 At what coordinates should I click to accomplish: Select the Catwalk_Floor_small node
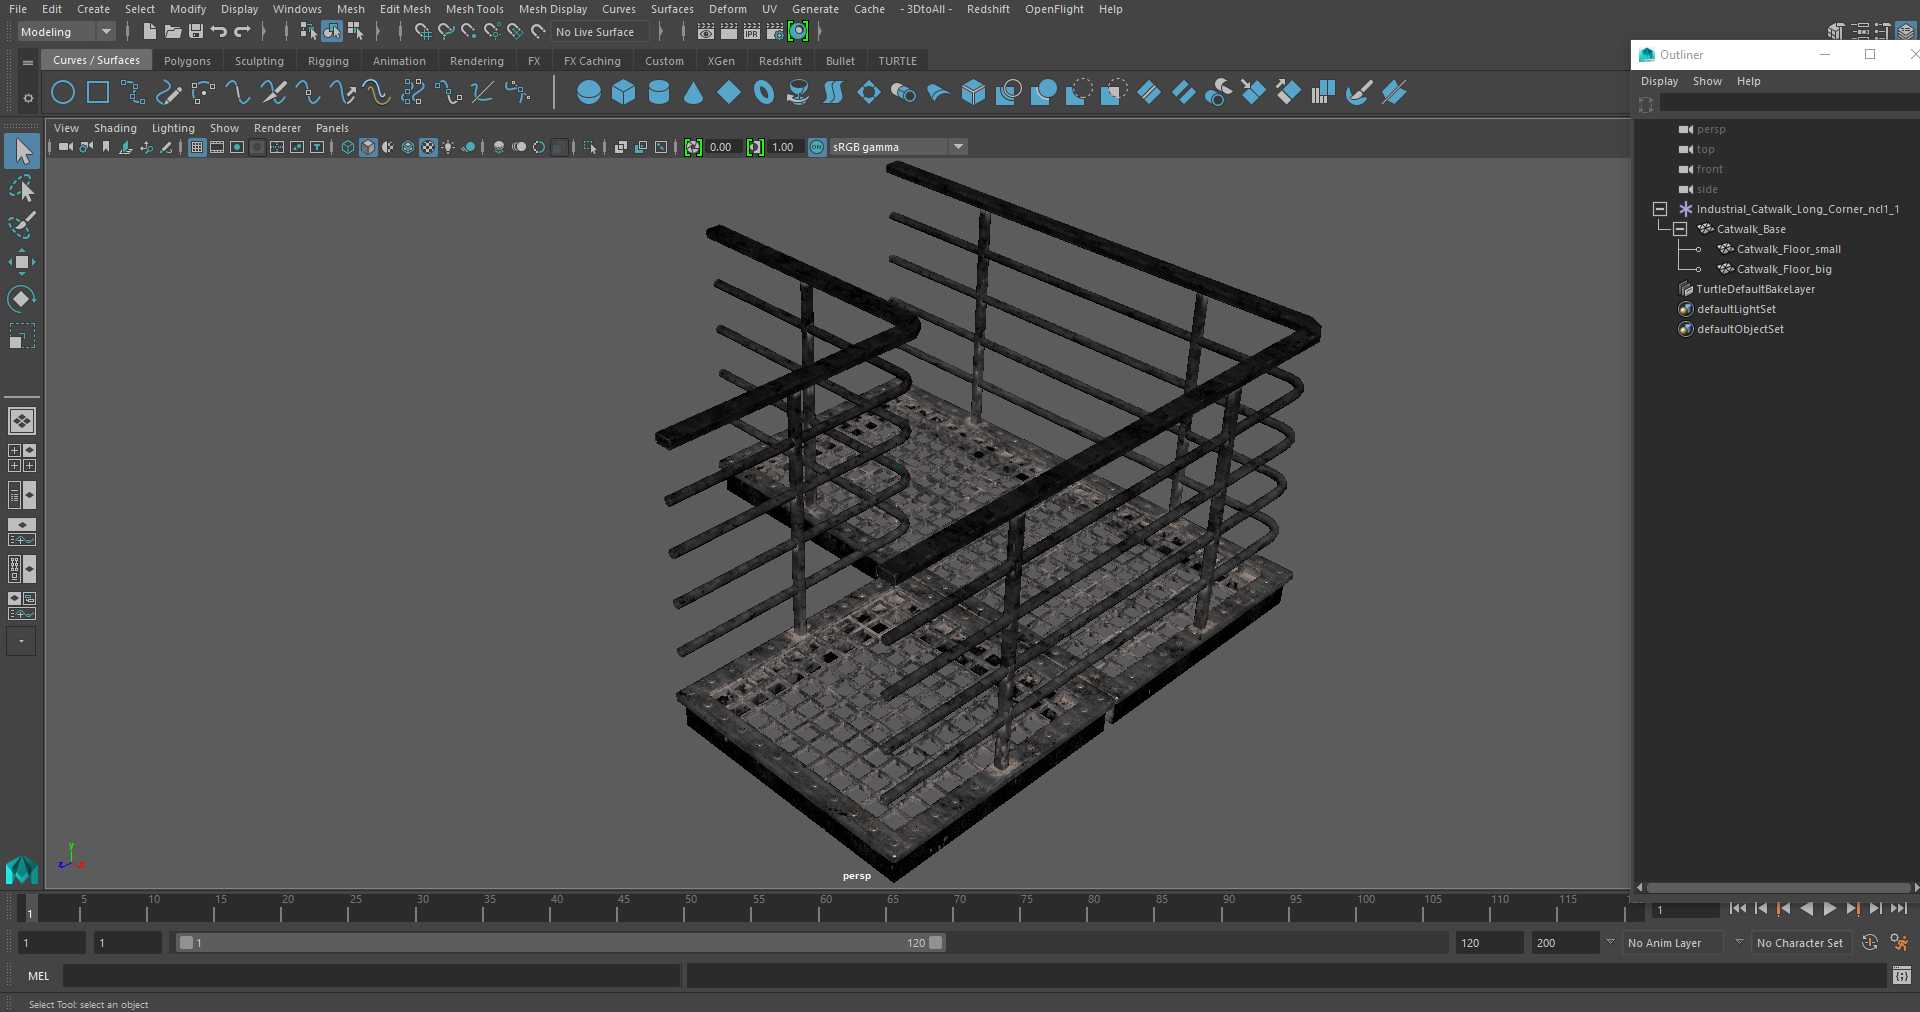coord(1788,249)
